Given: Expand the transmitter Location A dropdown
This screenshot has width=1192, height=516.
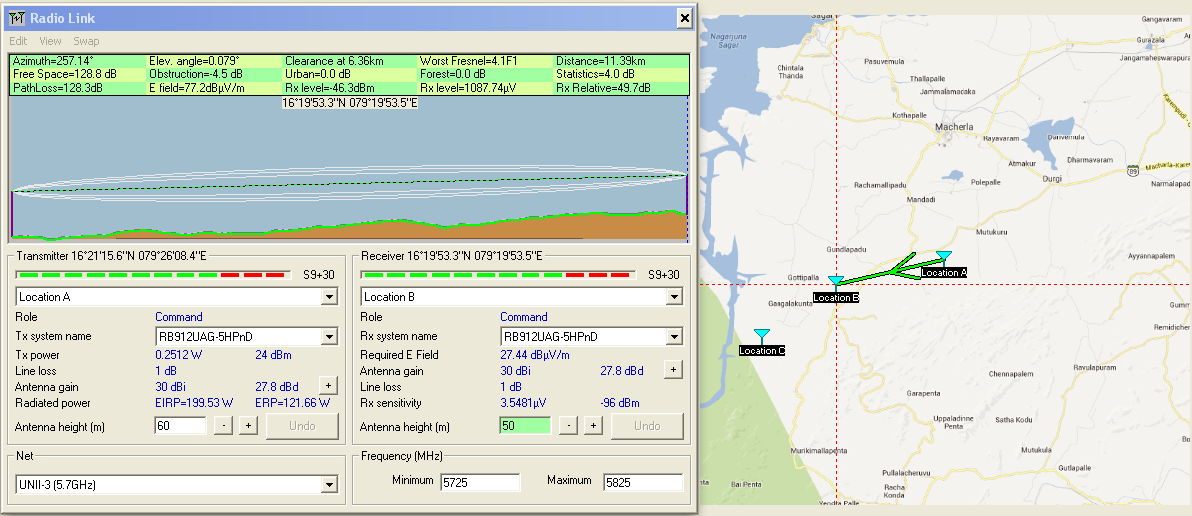Looking at the screenshot, I should (x=329, y=297).
